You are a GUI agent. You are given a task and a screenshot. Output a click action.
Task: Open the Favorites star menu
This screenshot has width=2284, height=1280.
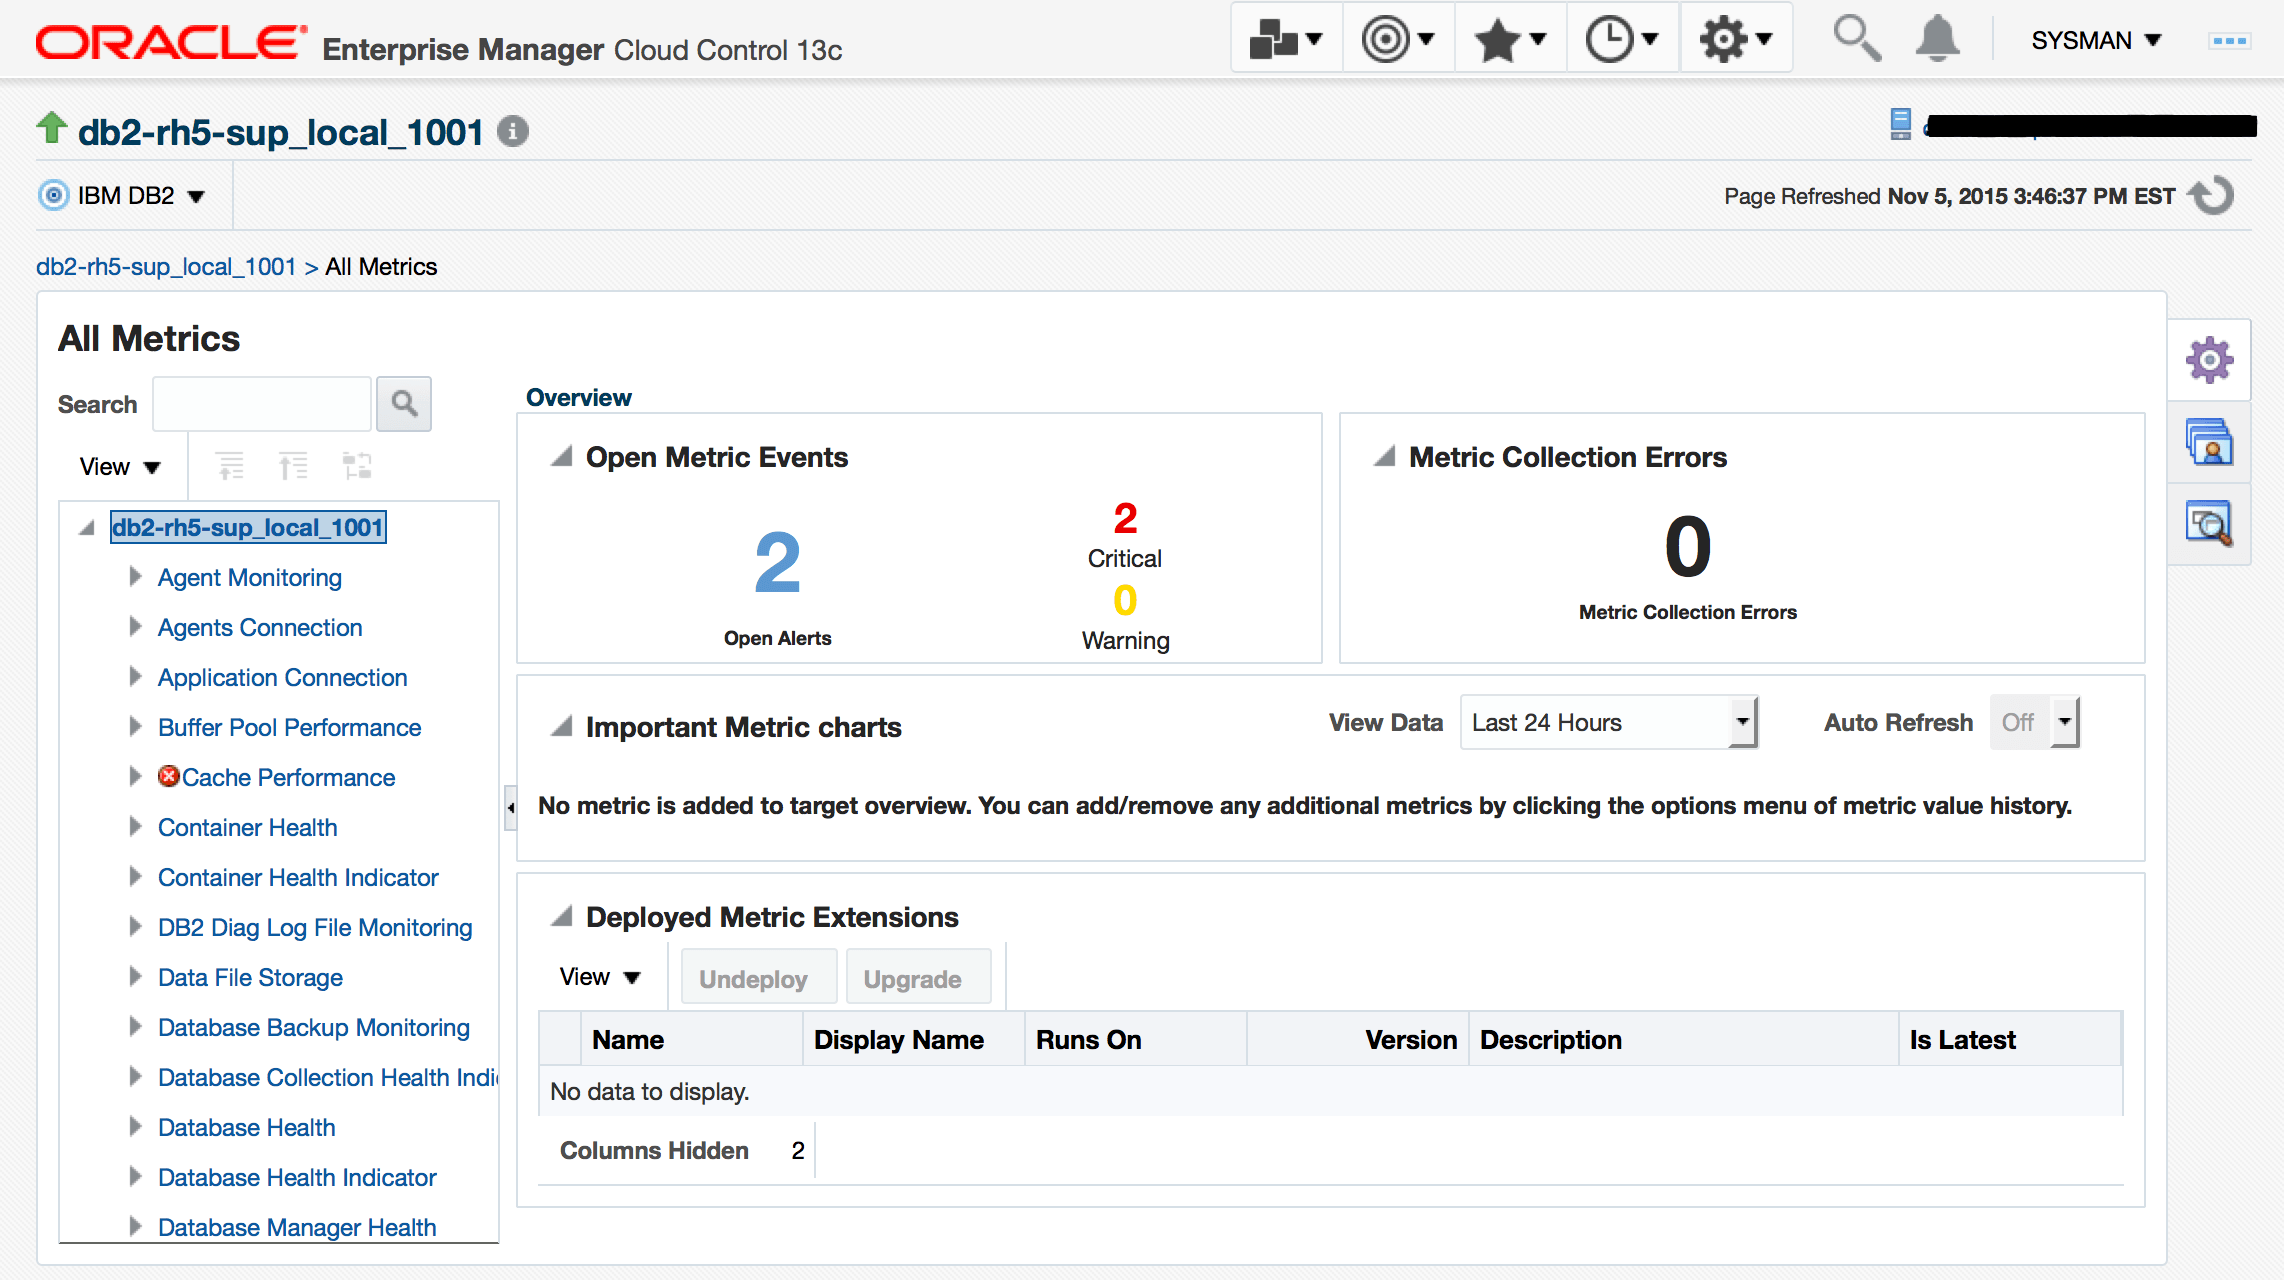tap(1509, 40)
